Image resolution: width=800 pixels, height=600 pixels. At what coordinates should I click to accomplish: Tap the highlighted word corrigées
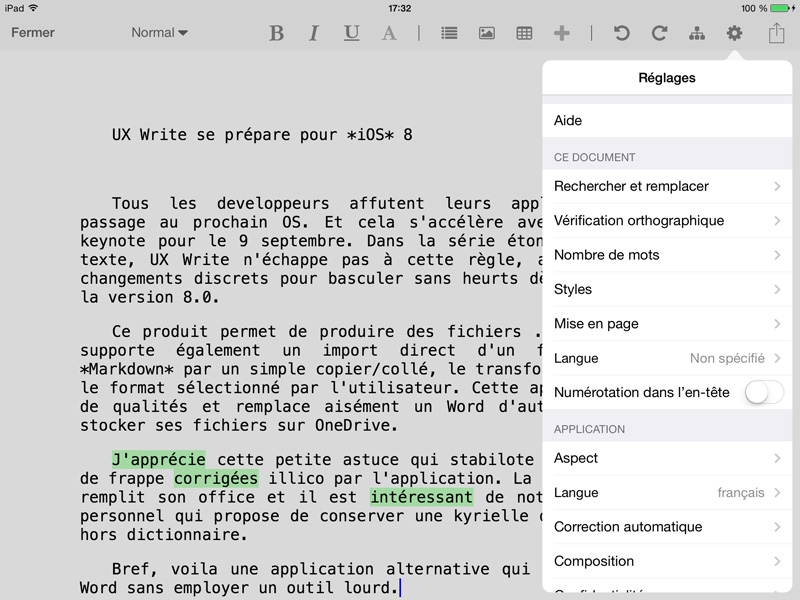pos(216,478)
